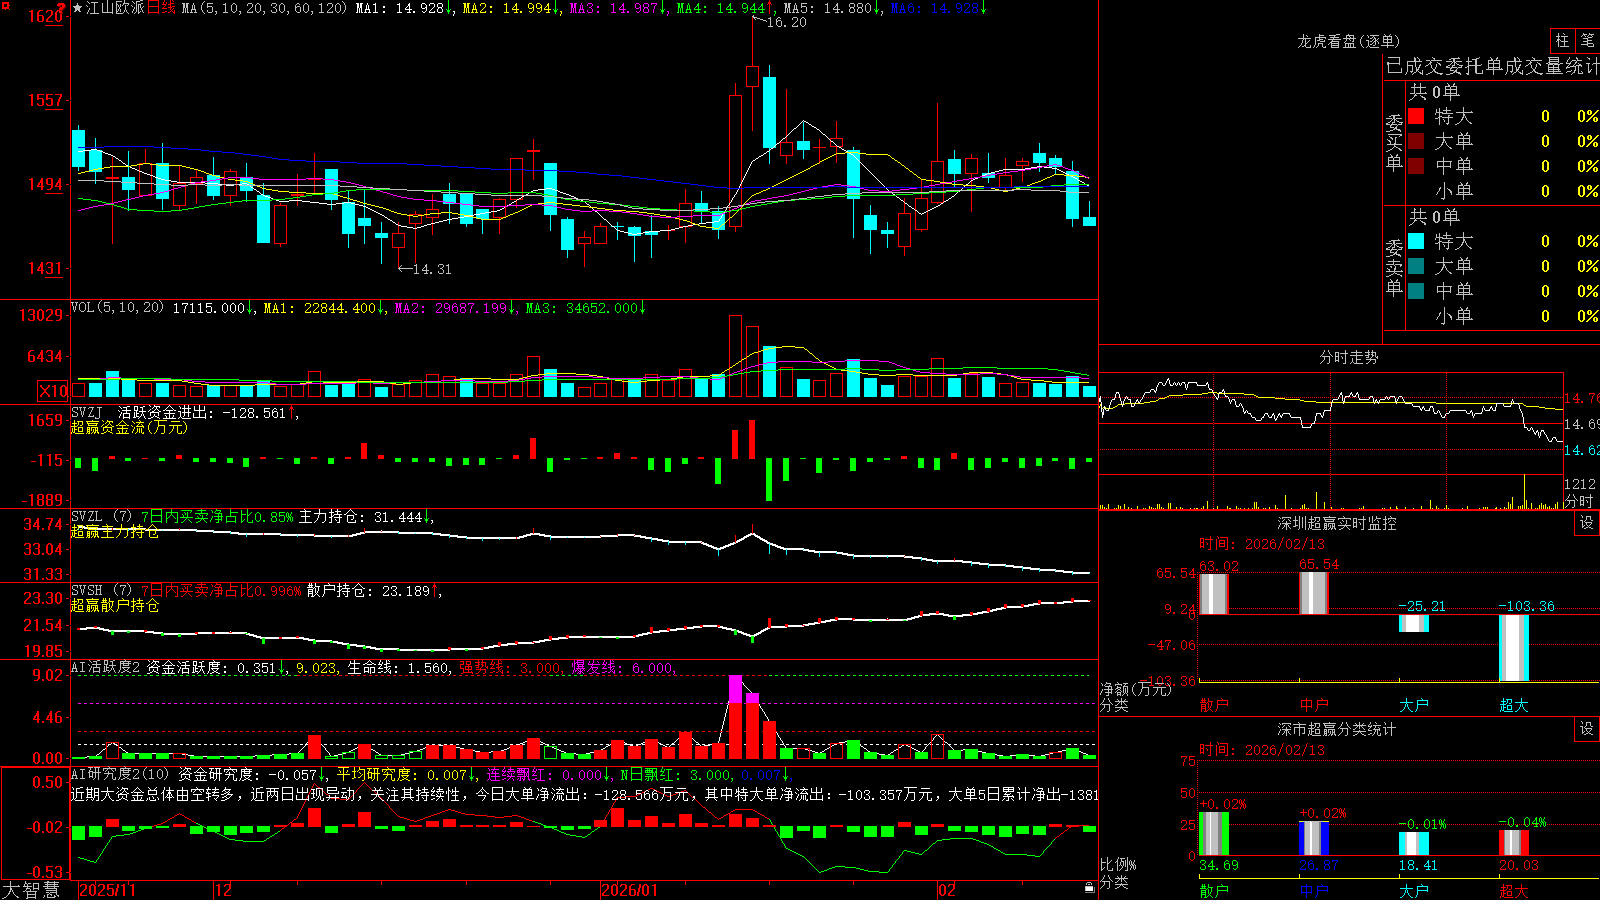Click the 深圳超赢实时监控 panel title
Image resolution: width=1600 pixels, height=900 pixels.
point(1337,523)
